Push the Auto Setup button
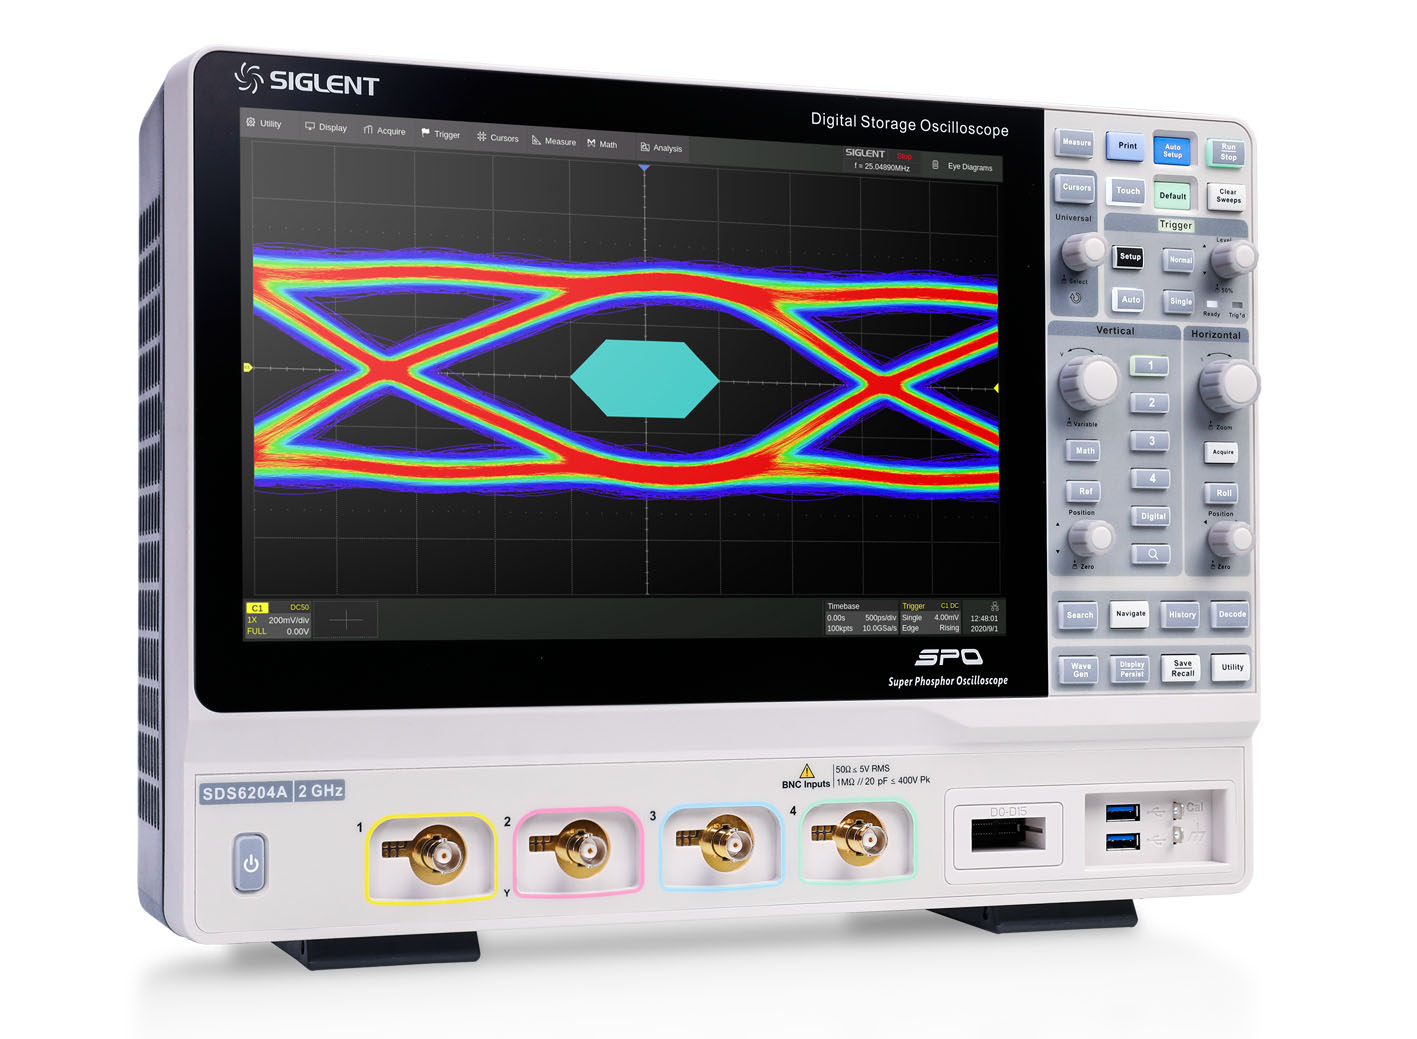This screenshot has width=1417, height=1039. coord(1173,151)
